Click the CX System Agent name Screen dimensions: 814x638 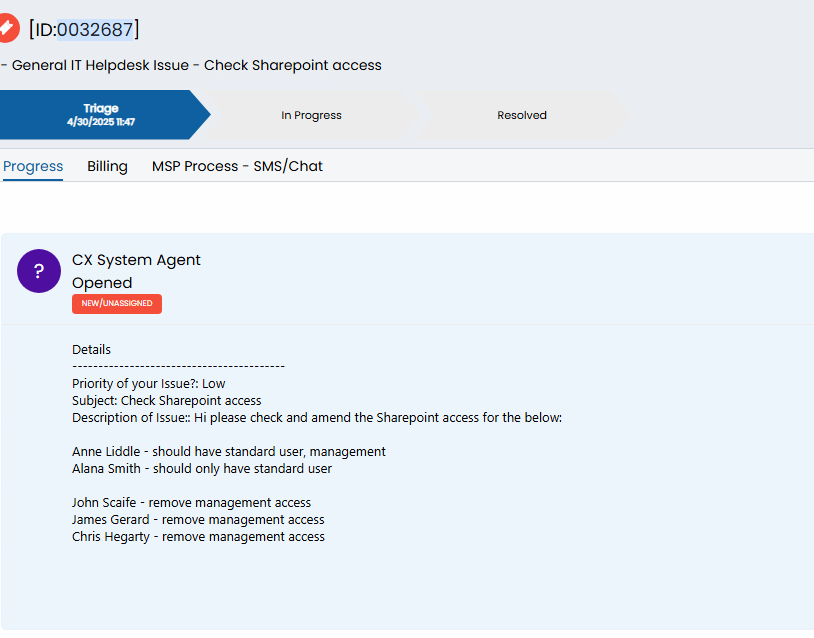tap(136, 260)
